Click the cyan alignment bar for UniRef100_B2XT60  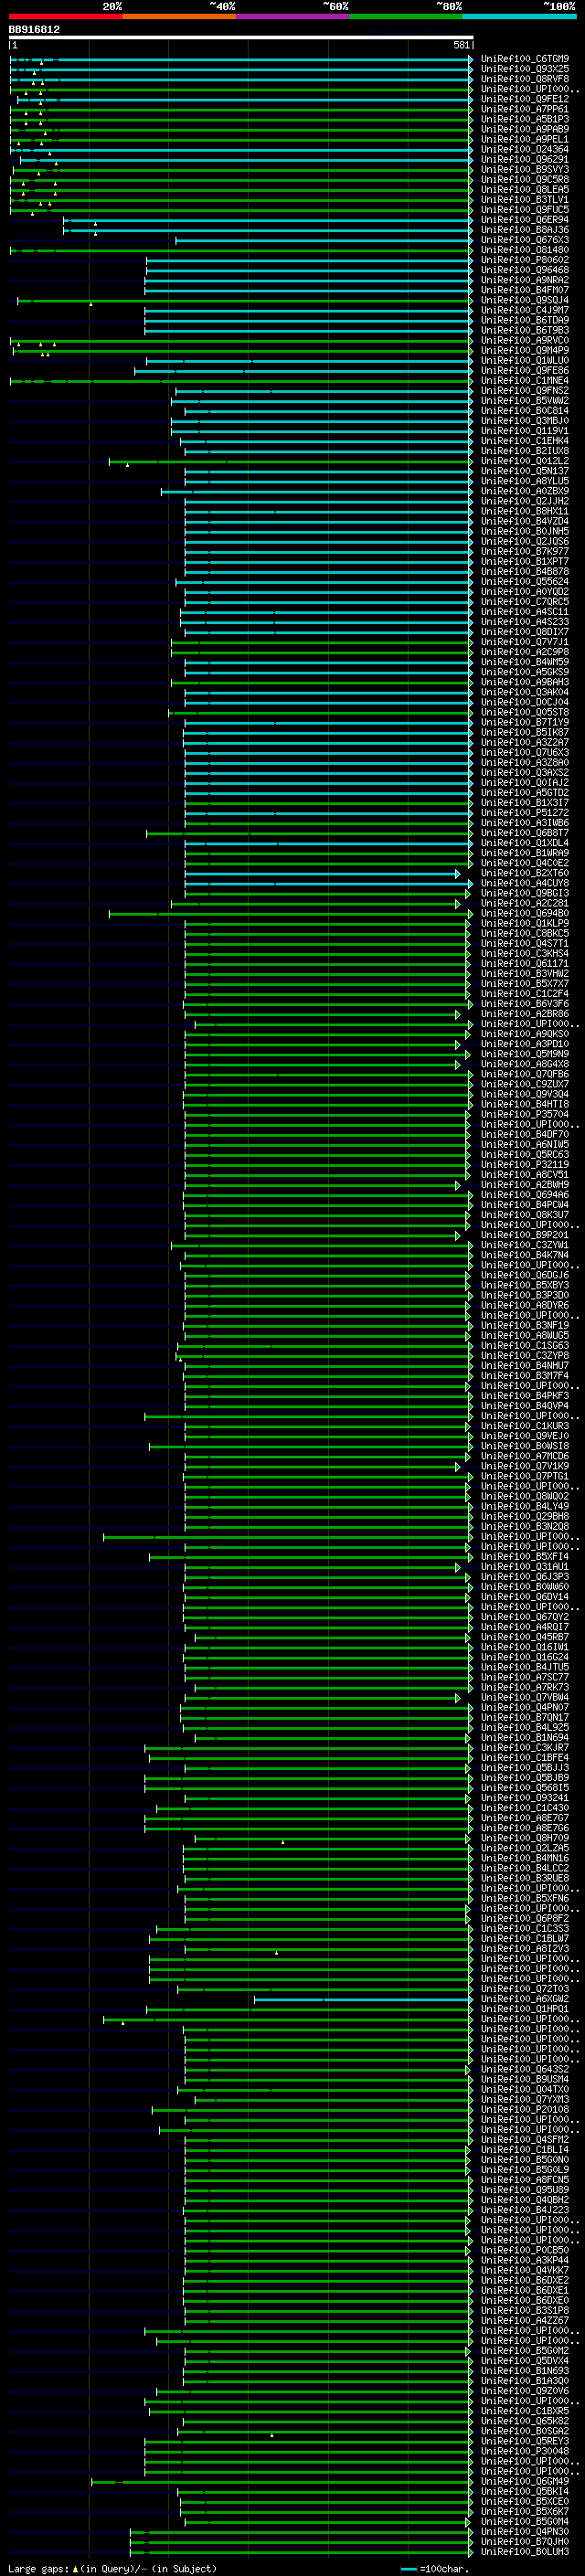point(323,873)
